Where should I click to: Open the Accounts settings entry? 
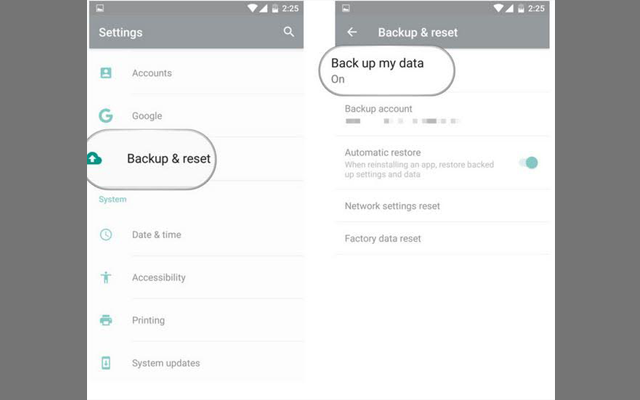tap(152, 73)
